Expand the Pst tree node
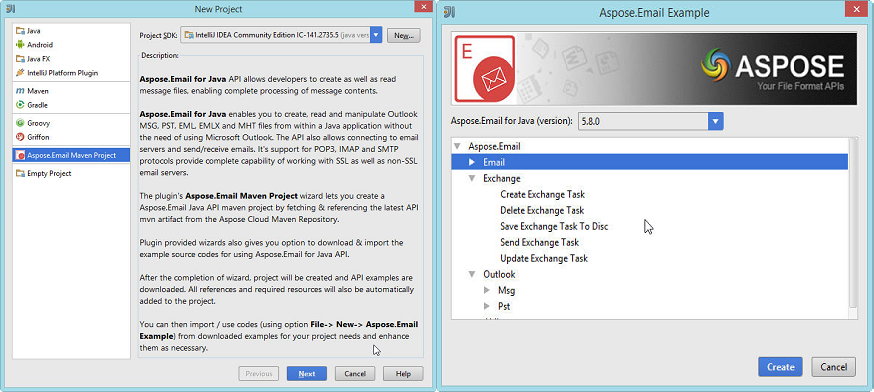Image resolution: width=874 pixels, height=392 pixels. [x=487, y=306]
